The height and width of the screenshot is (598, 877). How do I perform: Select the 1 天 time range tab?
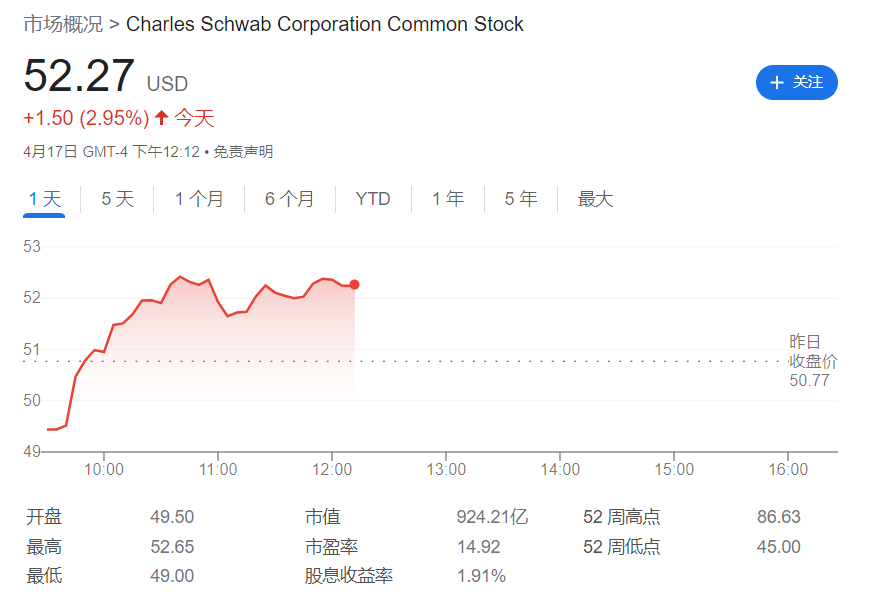pyautogui.click(x=45, y=199)
